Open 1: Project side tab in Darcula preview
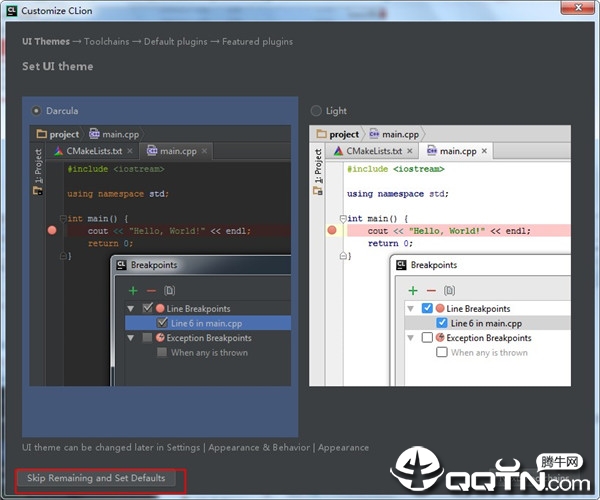 pos(38,166)
